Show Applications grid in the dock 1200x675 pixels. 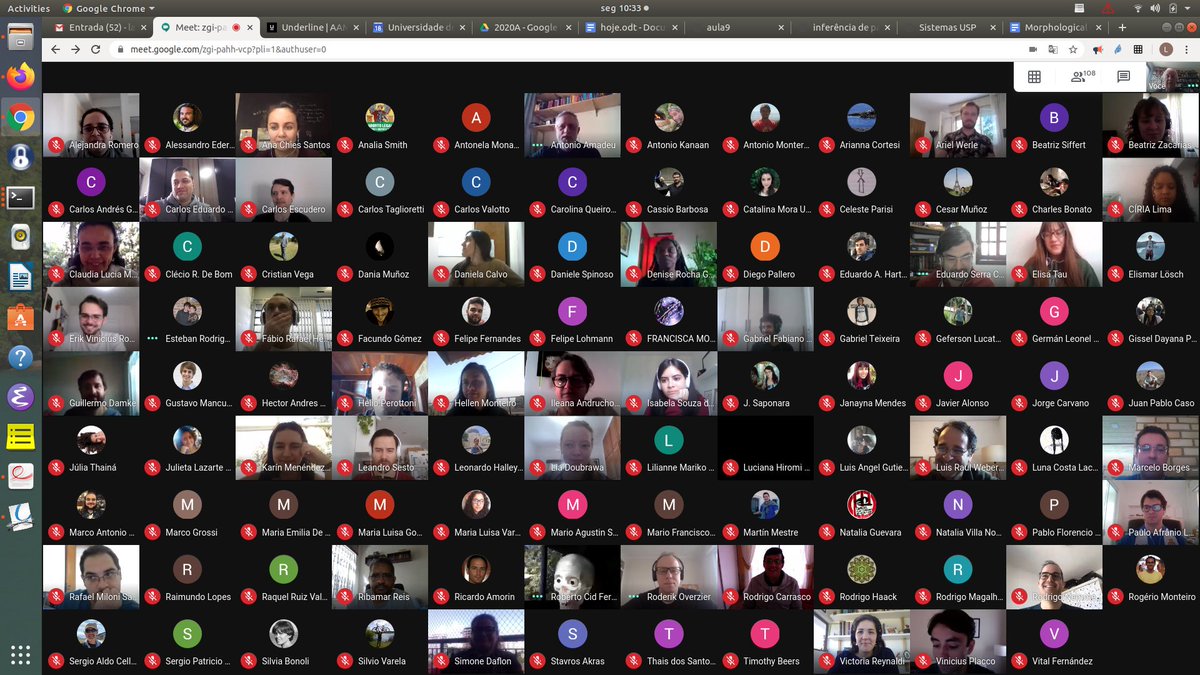21,655
